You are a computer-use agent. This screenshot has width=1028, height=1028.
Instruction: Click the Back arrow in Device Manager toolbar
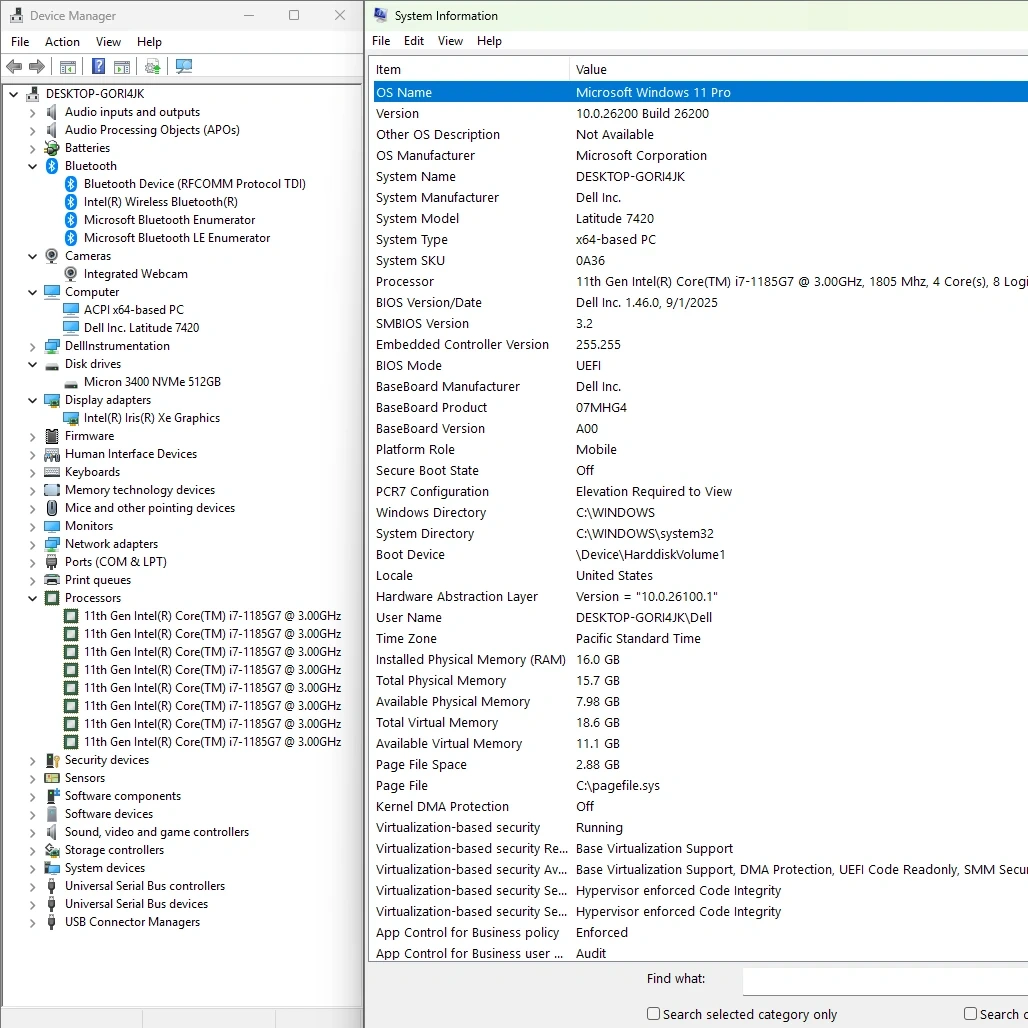click(14, 67)
